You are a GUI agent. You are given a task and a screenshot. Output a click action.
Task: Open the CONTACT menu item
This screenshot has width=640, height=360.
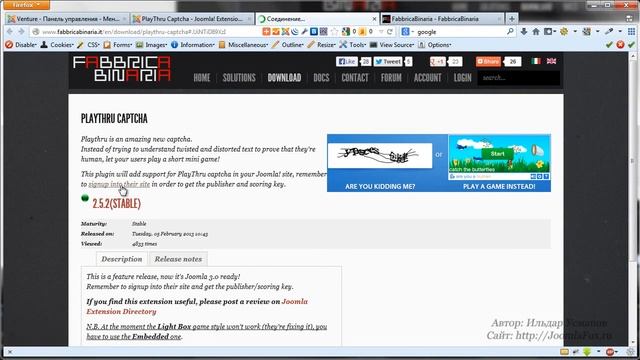(355, 78)
